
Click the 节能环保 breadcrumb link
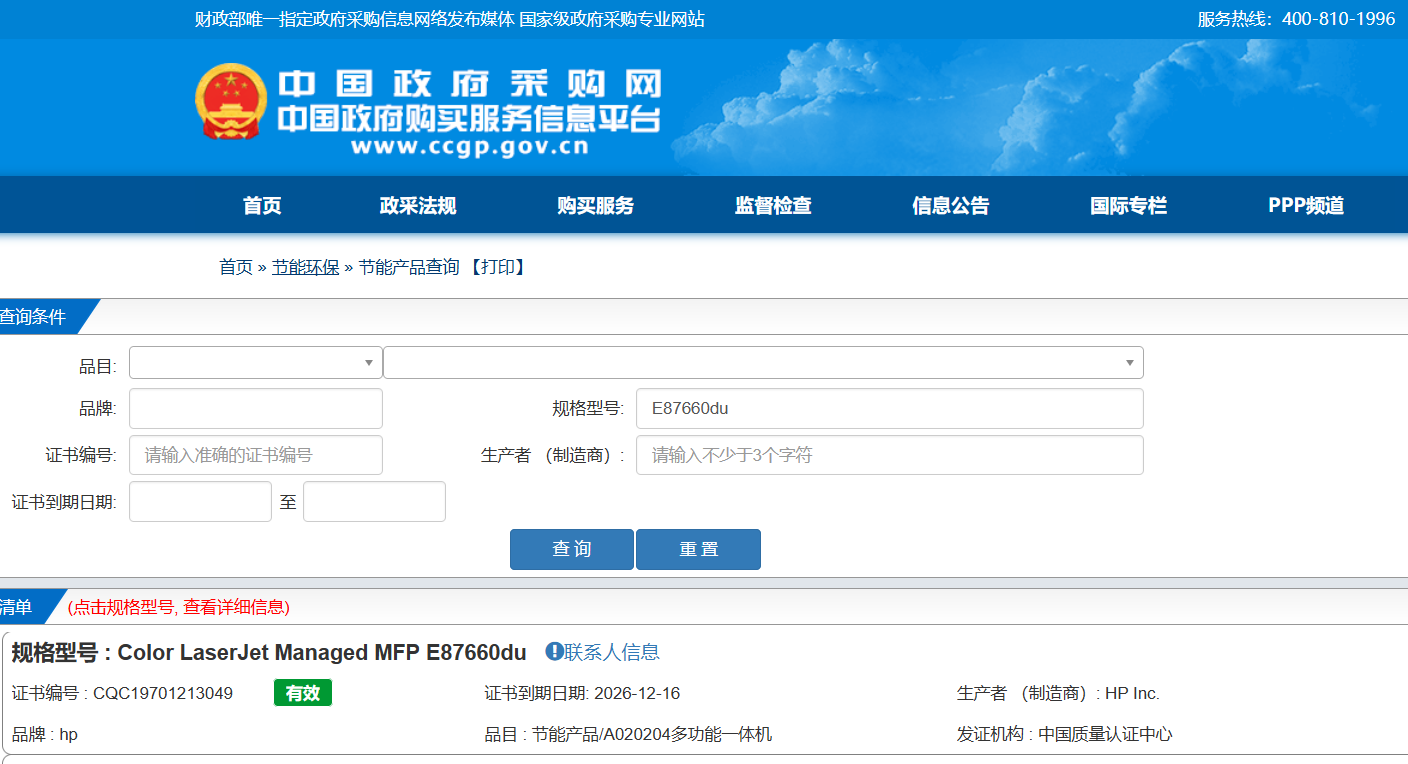(305, 267)
